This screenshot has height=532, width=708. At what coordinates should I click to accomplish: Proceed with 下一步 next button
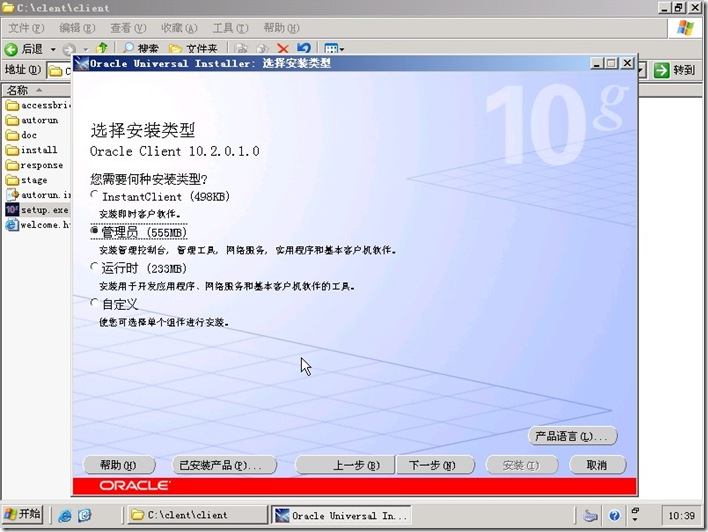[435, 465]
